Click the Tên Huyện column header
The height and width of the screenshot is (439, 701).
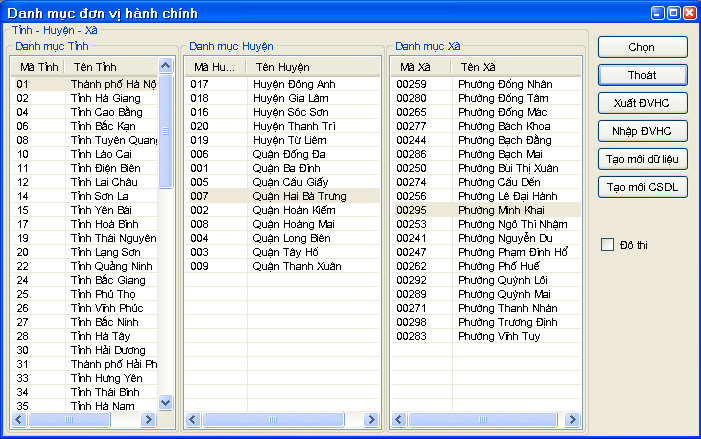pos(313,67)
